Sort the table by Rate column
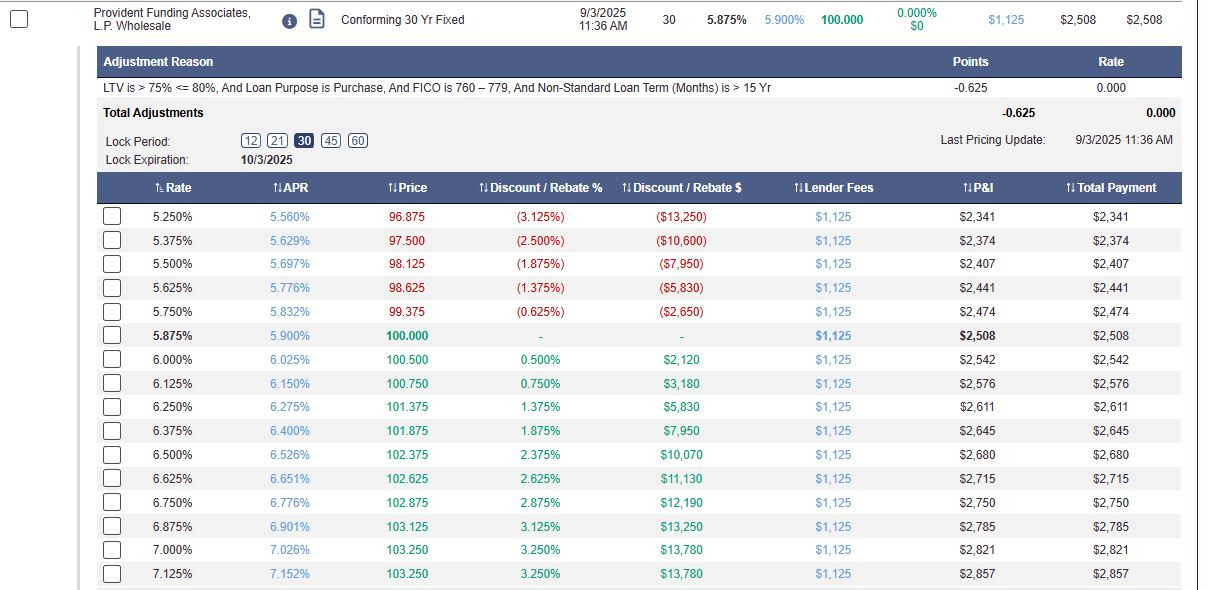 click(173, 188)
